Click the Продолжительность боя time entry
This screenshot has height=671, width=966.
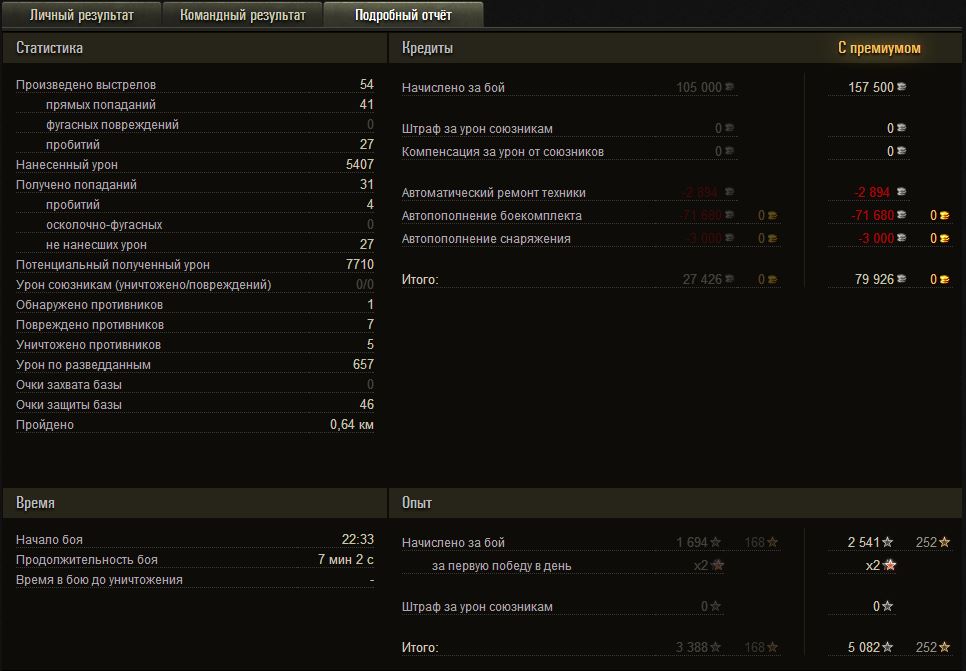tap(195, 560)
